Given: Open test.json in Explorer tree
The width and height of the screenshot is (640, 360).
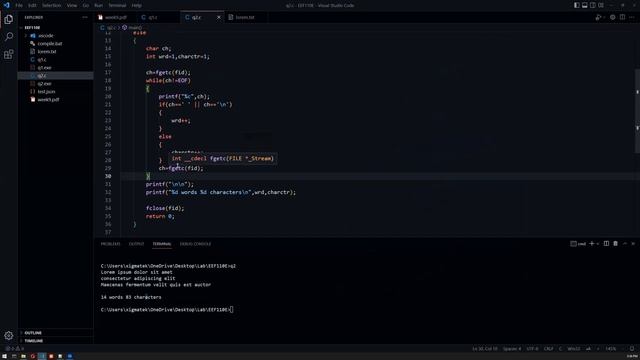Looking at the screenshot, I should (x=56, y=91).
